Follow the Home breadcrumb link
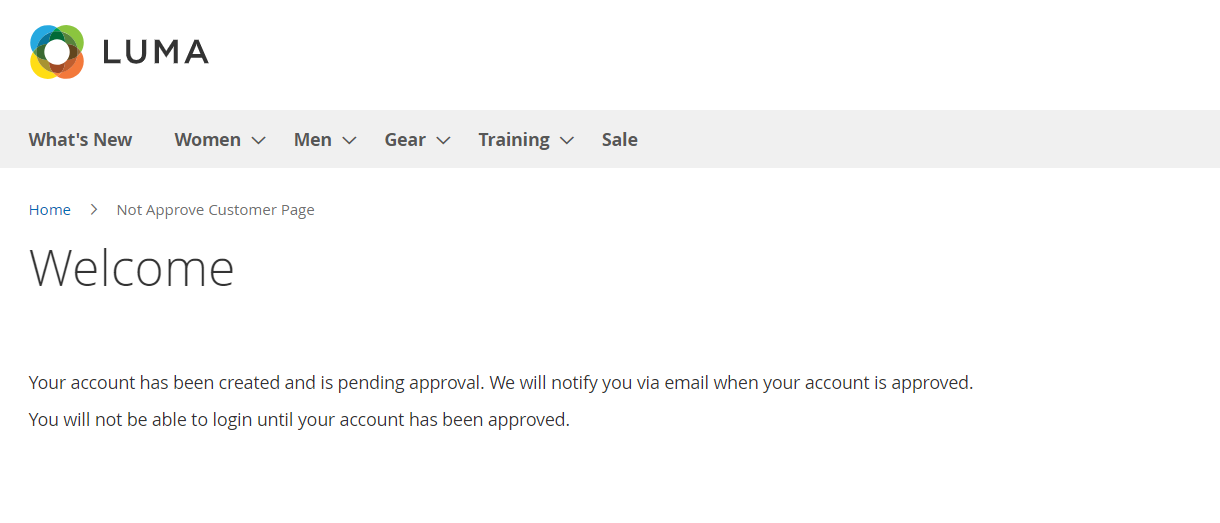 point(50,210)
